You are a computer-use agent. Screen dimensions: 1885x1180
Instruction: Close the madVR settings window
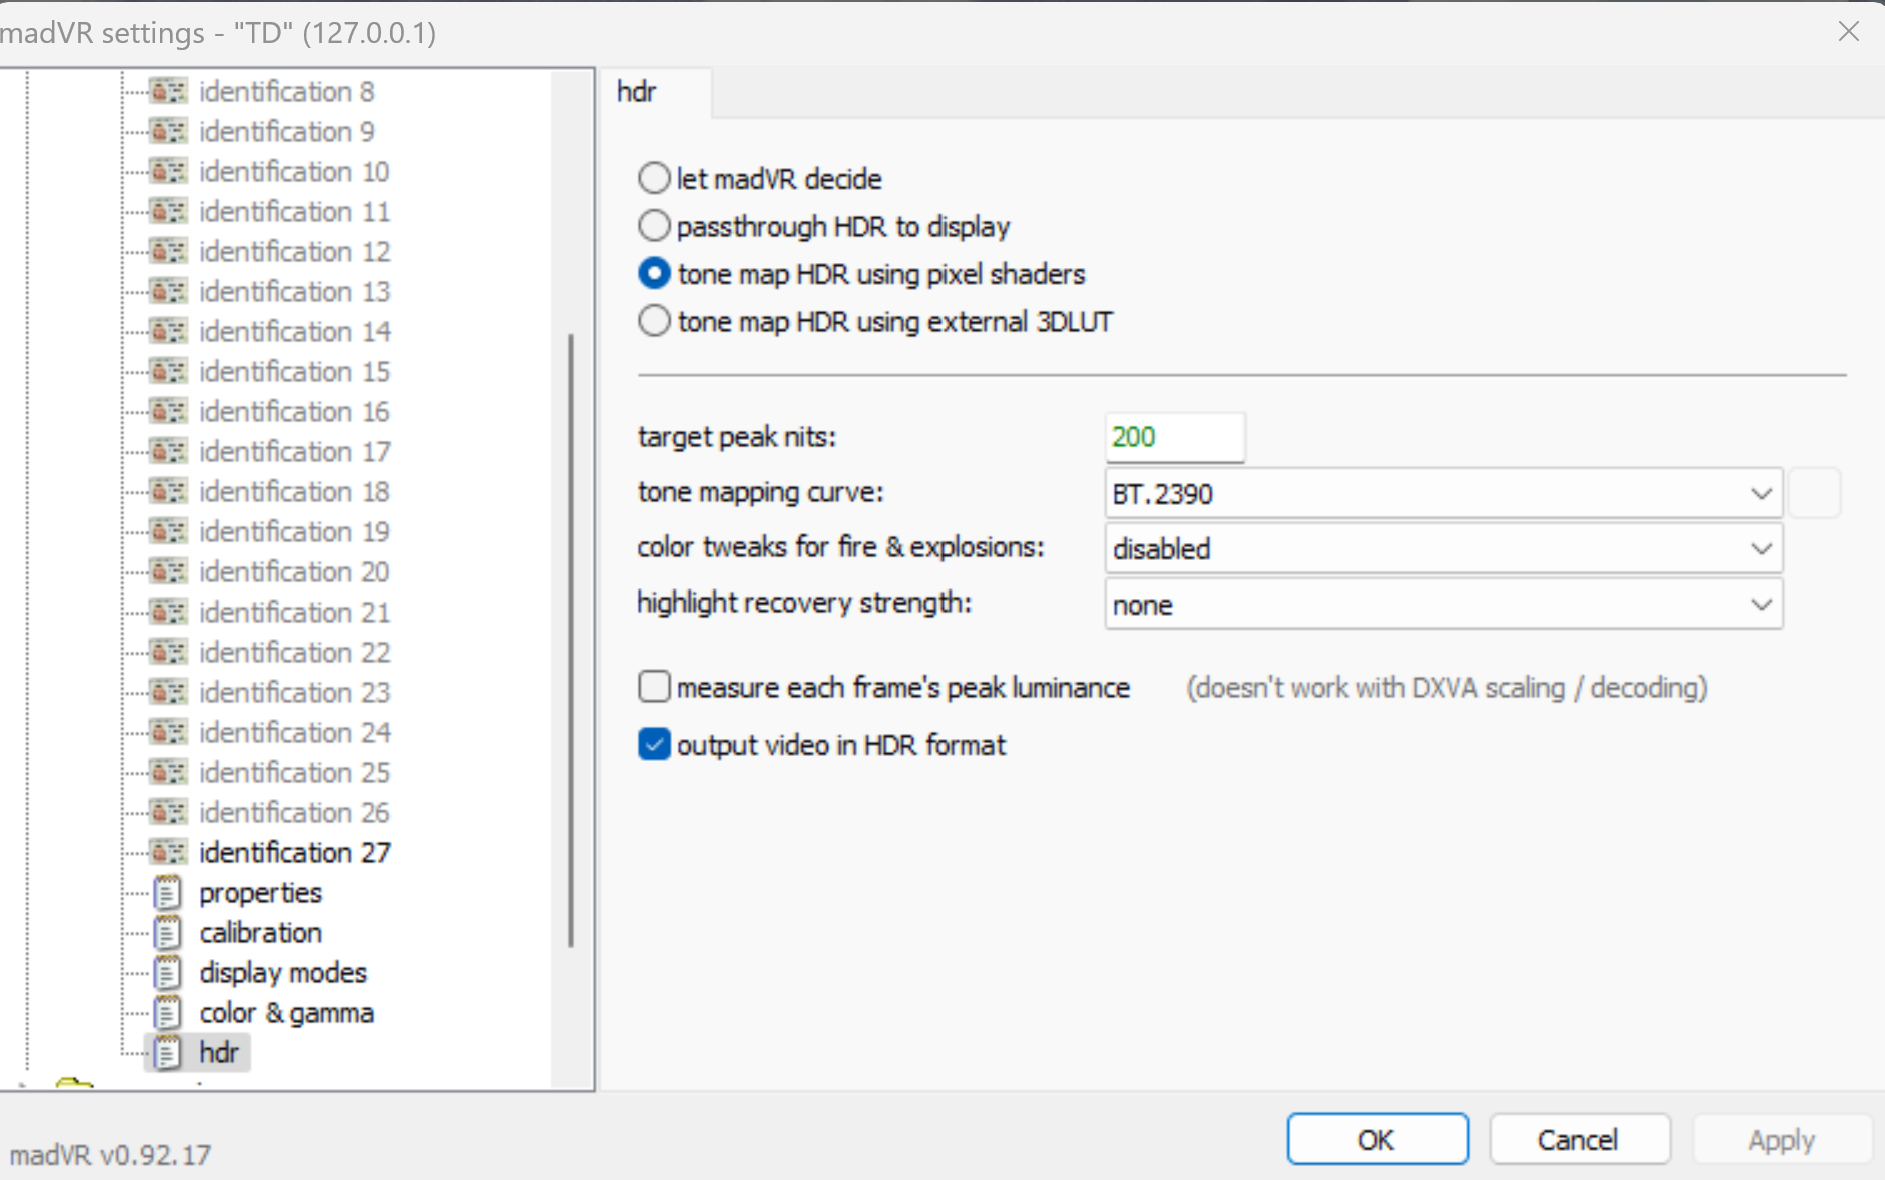point(1848,32)
